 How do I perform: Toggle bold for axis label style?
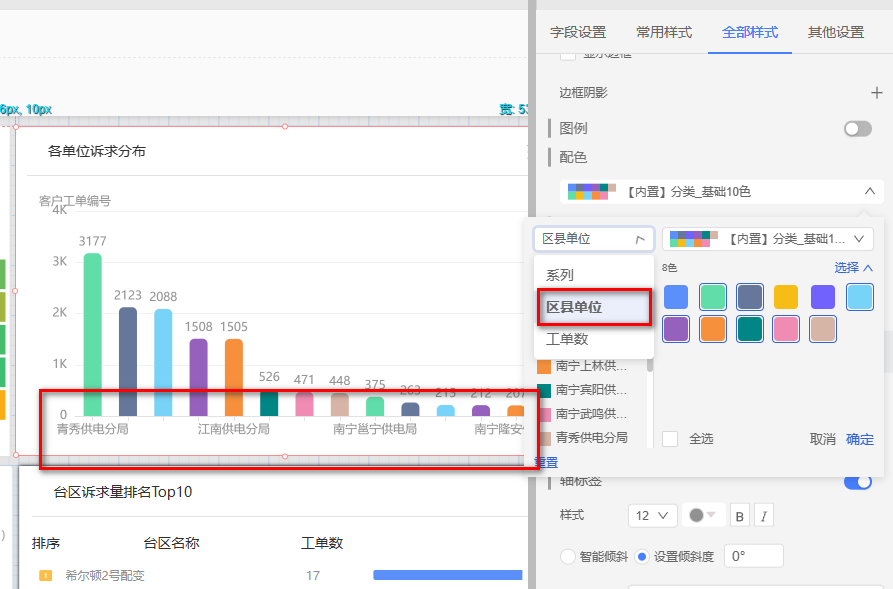(x=741, y=516)
